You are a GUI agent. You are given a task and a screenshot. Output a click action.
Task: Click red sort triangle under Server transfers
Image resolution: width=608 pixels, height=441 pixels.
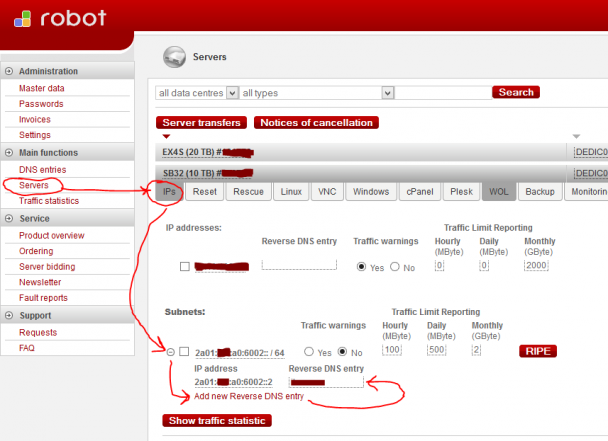(166, 136)
